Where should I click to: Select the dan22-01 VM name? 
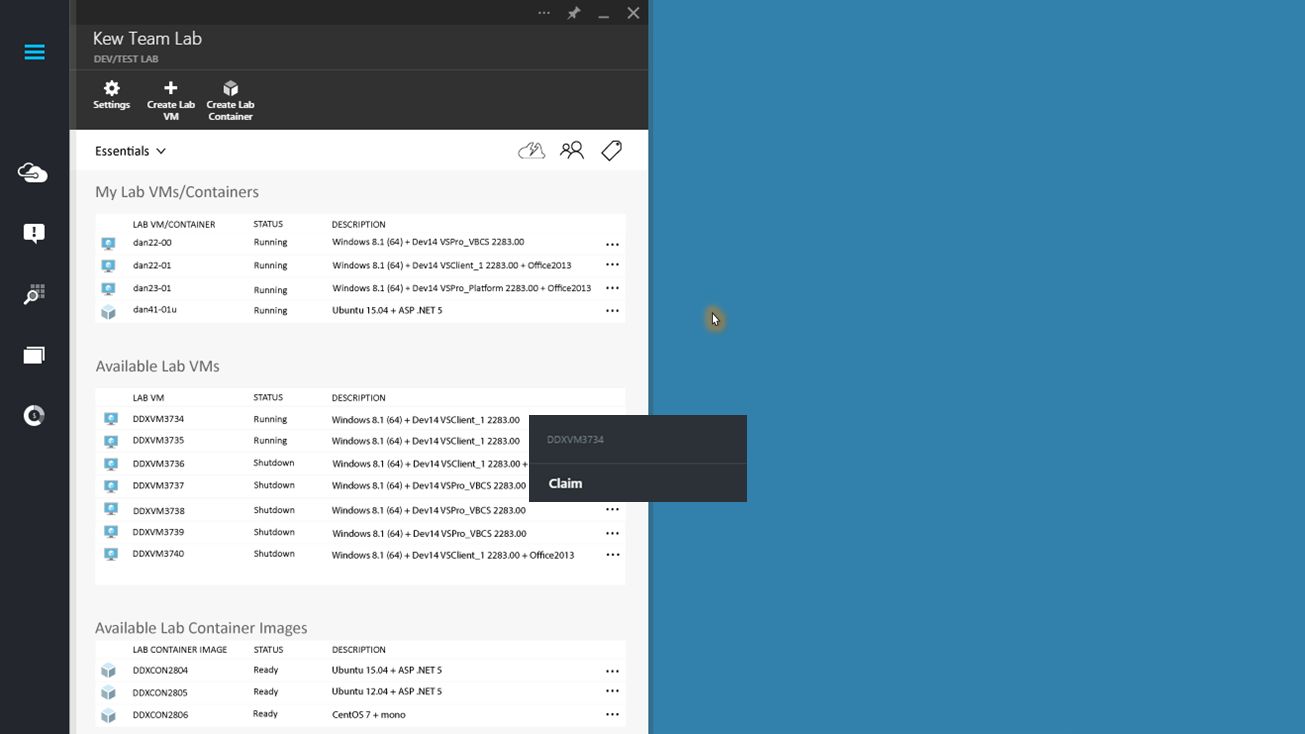(x=152, y=265)
